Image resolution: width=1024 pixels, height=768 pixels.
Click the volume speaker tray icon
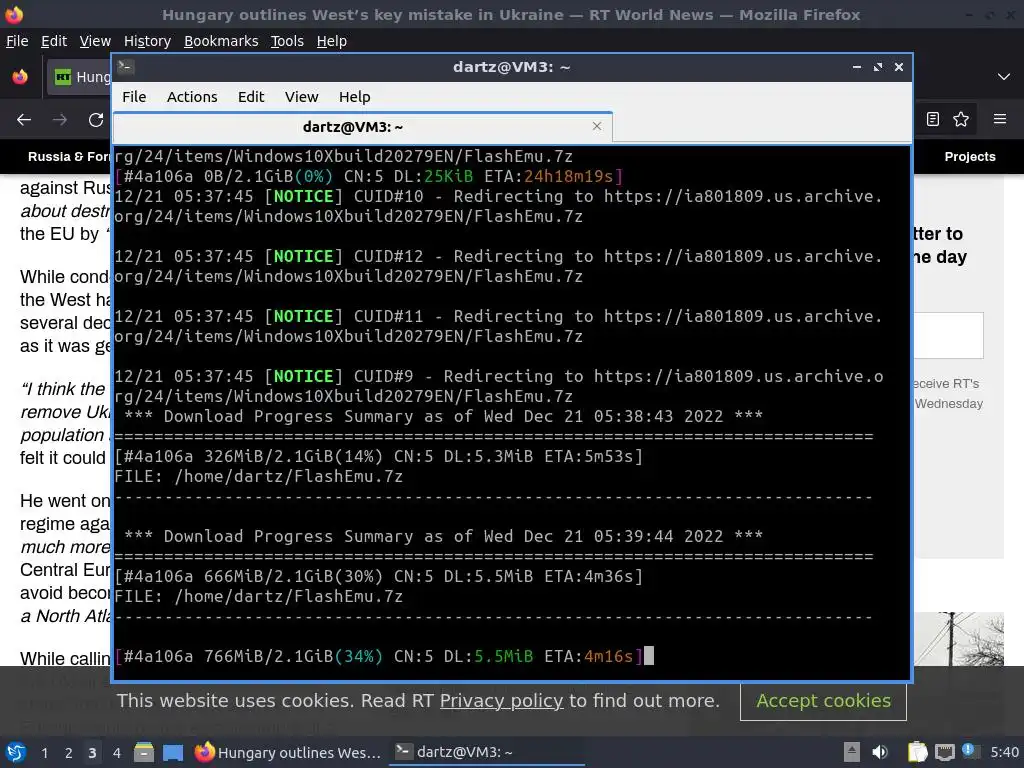(x=880, y=752)
